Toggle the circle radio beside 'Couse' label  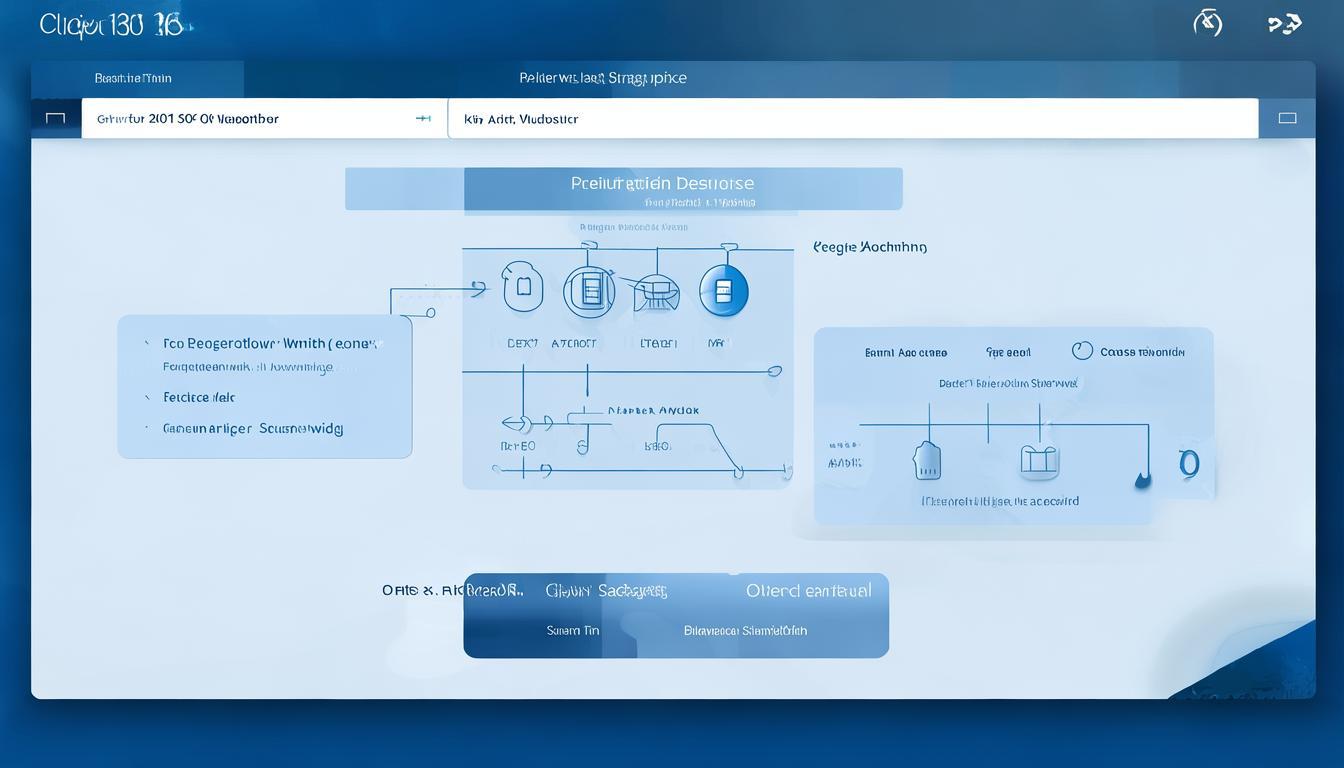(1082, 351)
